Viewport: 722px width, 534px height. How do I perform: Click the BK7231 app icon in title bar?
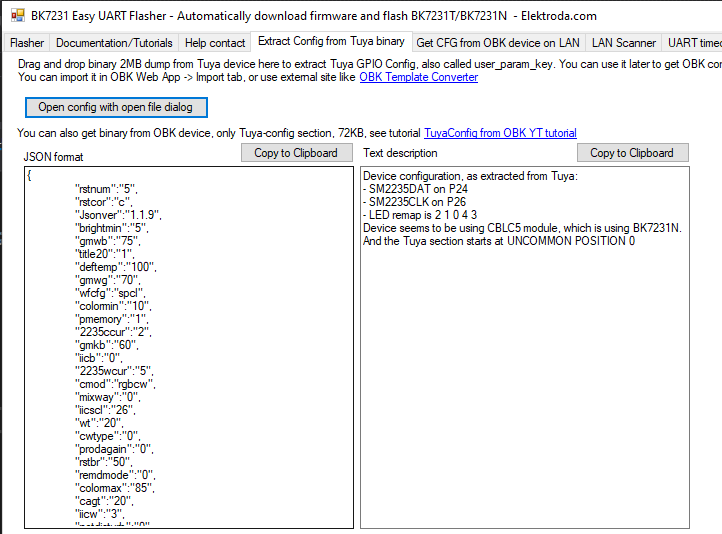tap(18, 16)
